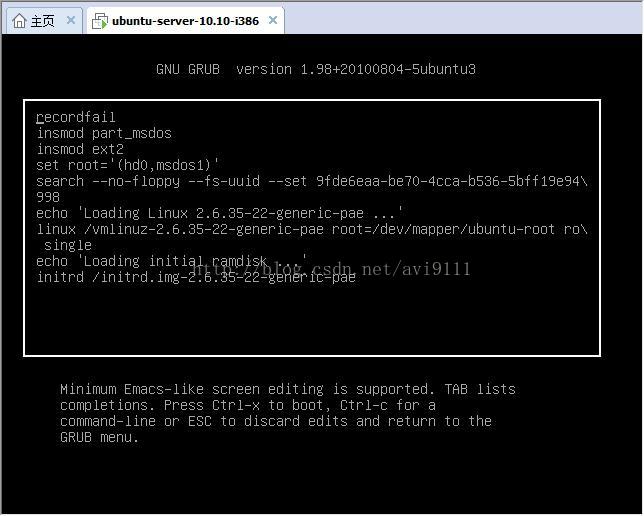Click the 'linux /vmlinuz-2.6.35-22-generic-pae' line
The height and width of the screenshot is (516, 644).
point(312,229)
